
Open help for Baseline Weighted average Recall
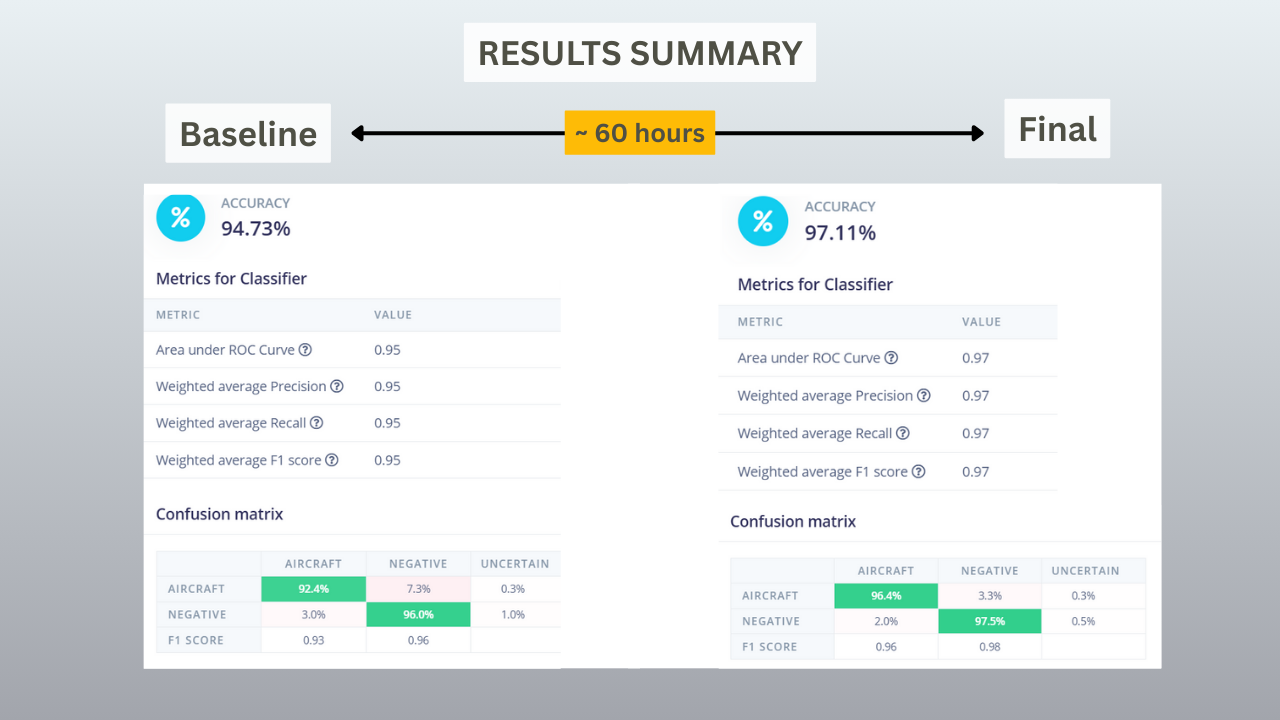click(316, 423)
